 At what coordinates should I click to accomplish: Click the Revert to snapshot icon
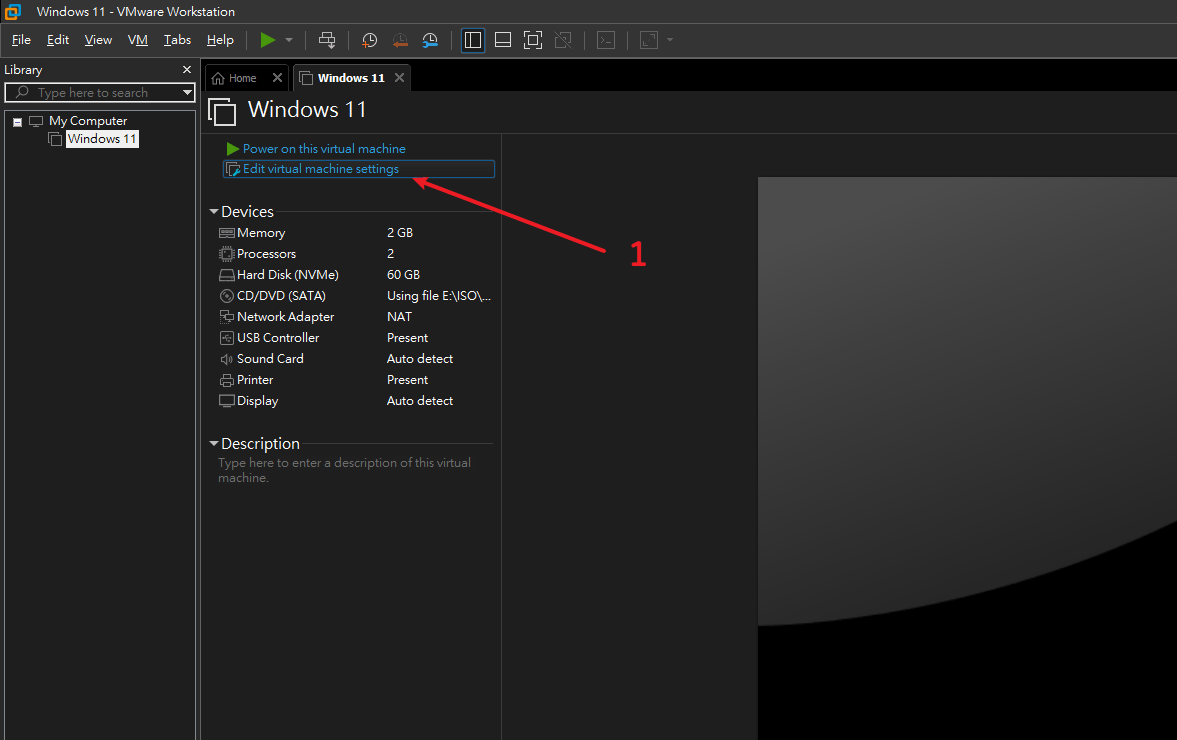pyautogui.click(x=400, y=40)
